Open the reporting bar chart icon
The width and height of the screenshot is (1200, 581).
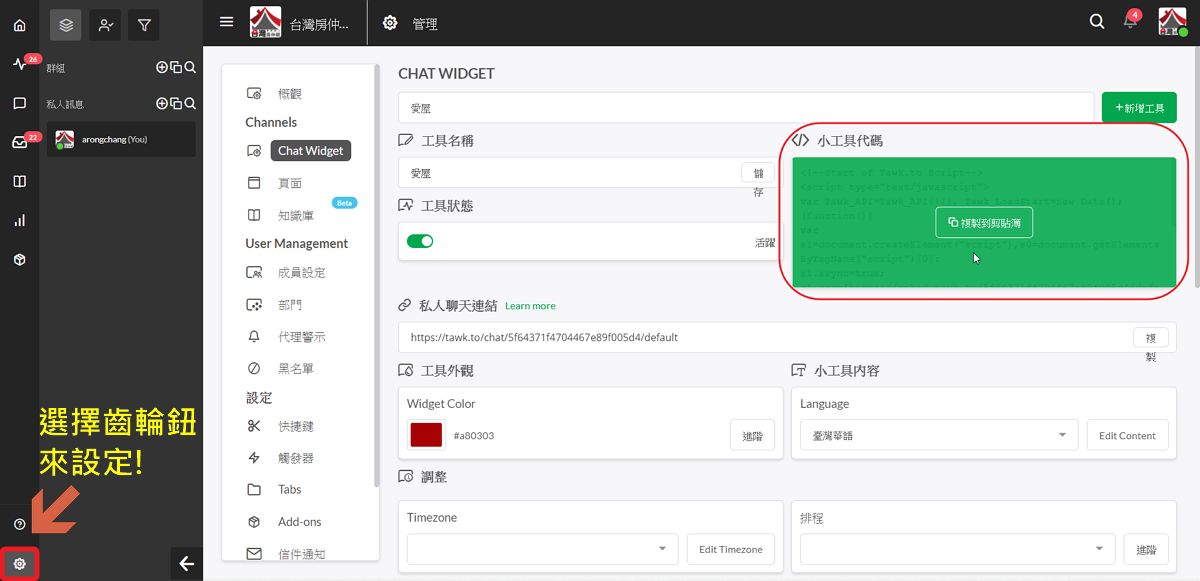[19, 220]
